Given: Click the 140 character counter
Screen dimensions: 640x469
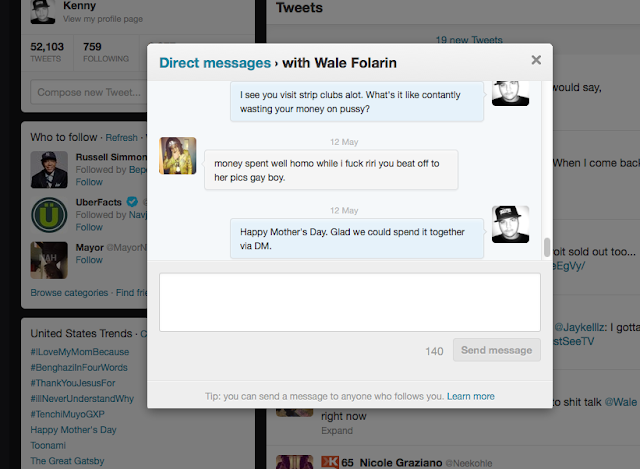Looking at the screenshot, I should 434,351.
